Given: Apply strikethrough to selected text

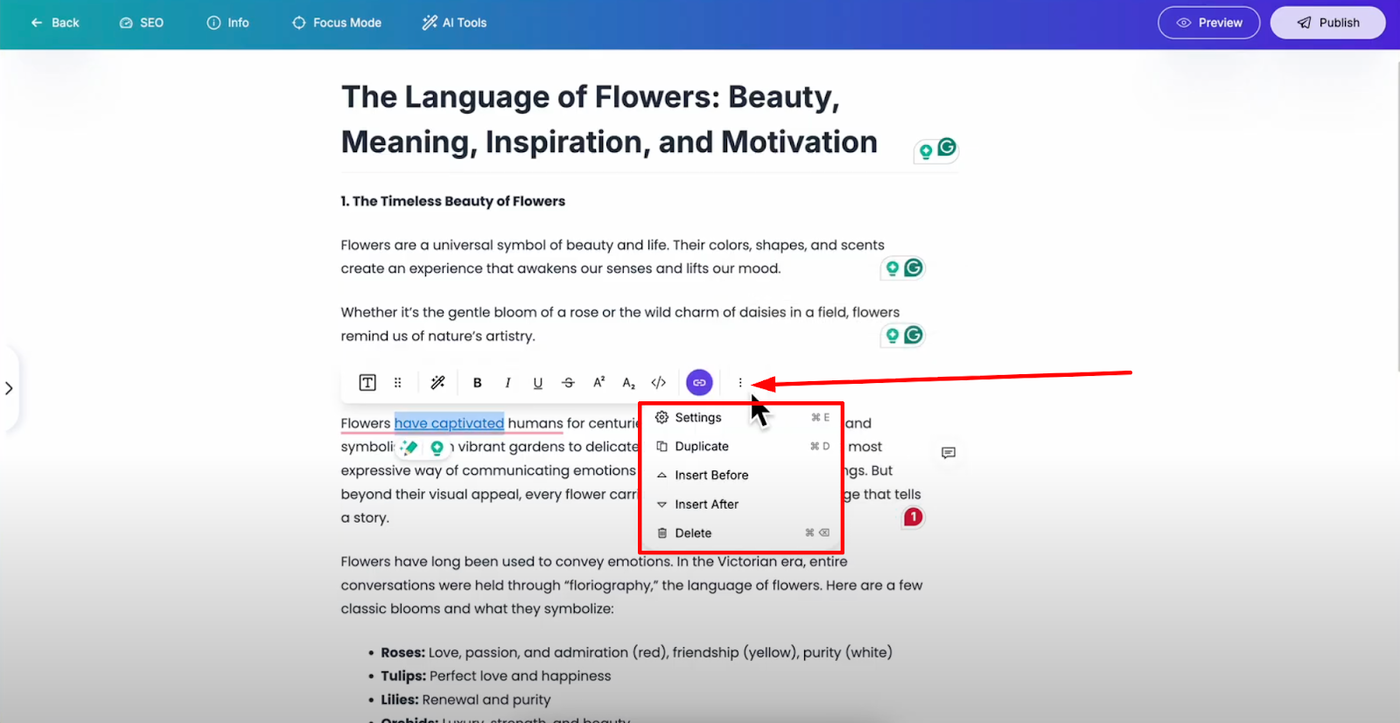Looking at the screenshot, I should 568,383.
